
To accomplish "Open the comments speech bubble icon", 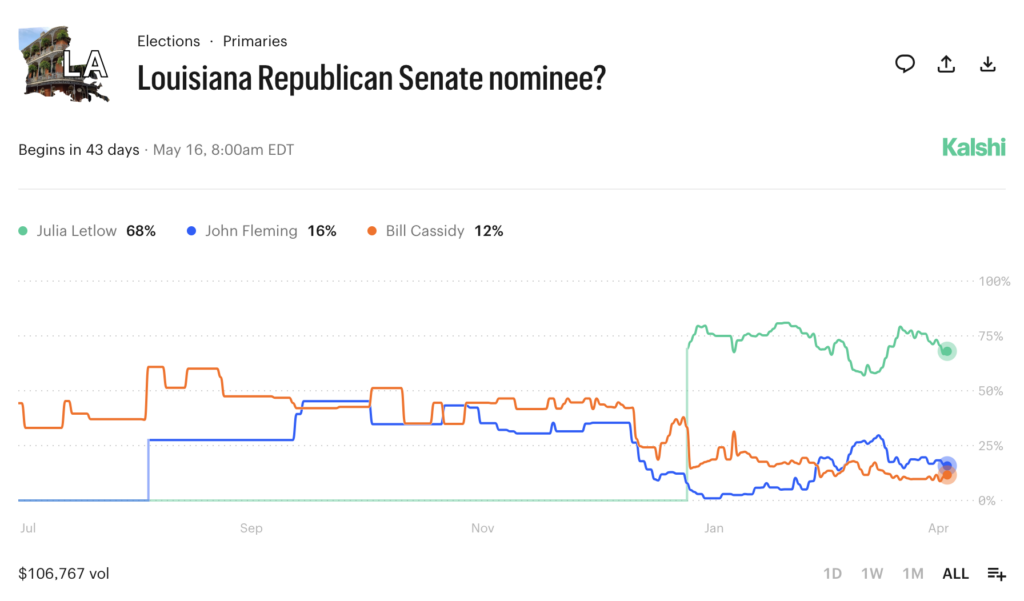I will (905, 64).
